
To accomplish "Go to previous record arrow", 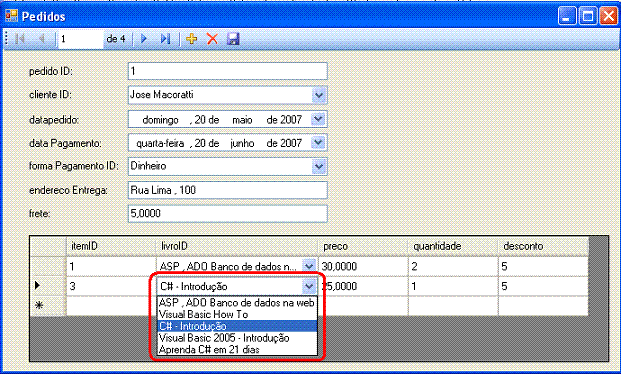I will [41, 39].
